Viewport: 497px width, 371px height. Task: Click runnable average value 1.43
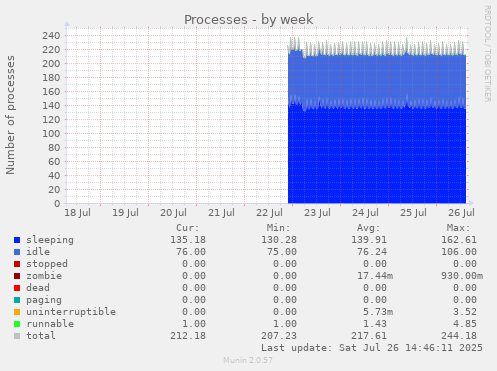(x=375, y=324)
